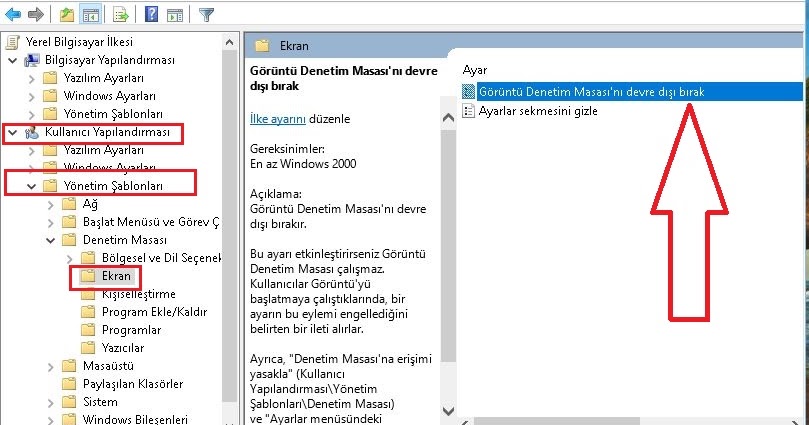Select Masaüstü in the tree
Screen dimensions: 809x425
pyautogui.click(x=108, y=366)
